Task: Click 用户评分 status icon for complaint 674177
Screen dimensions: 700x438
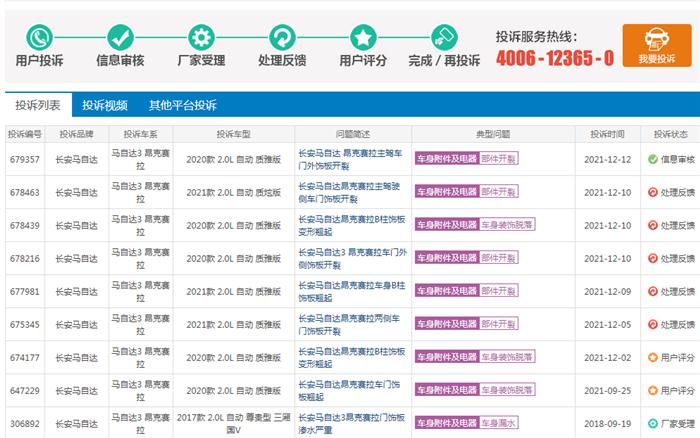Action: pyautogui.click(x=653, y=357)
